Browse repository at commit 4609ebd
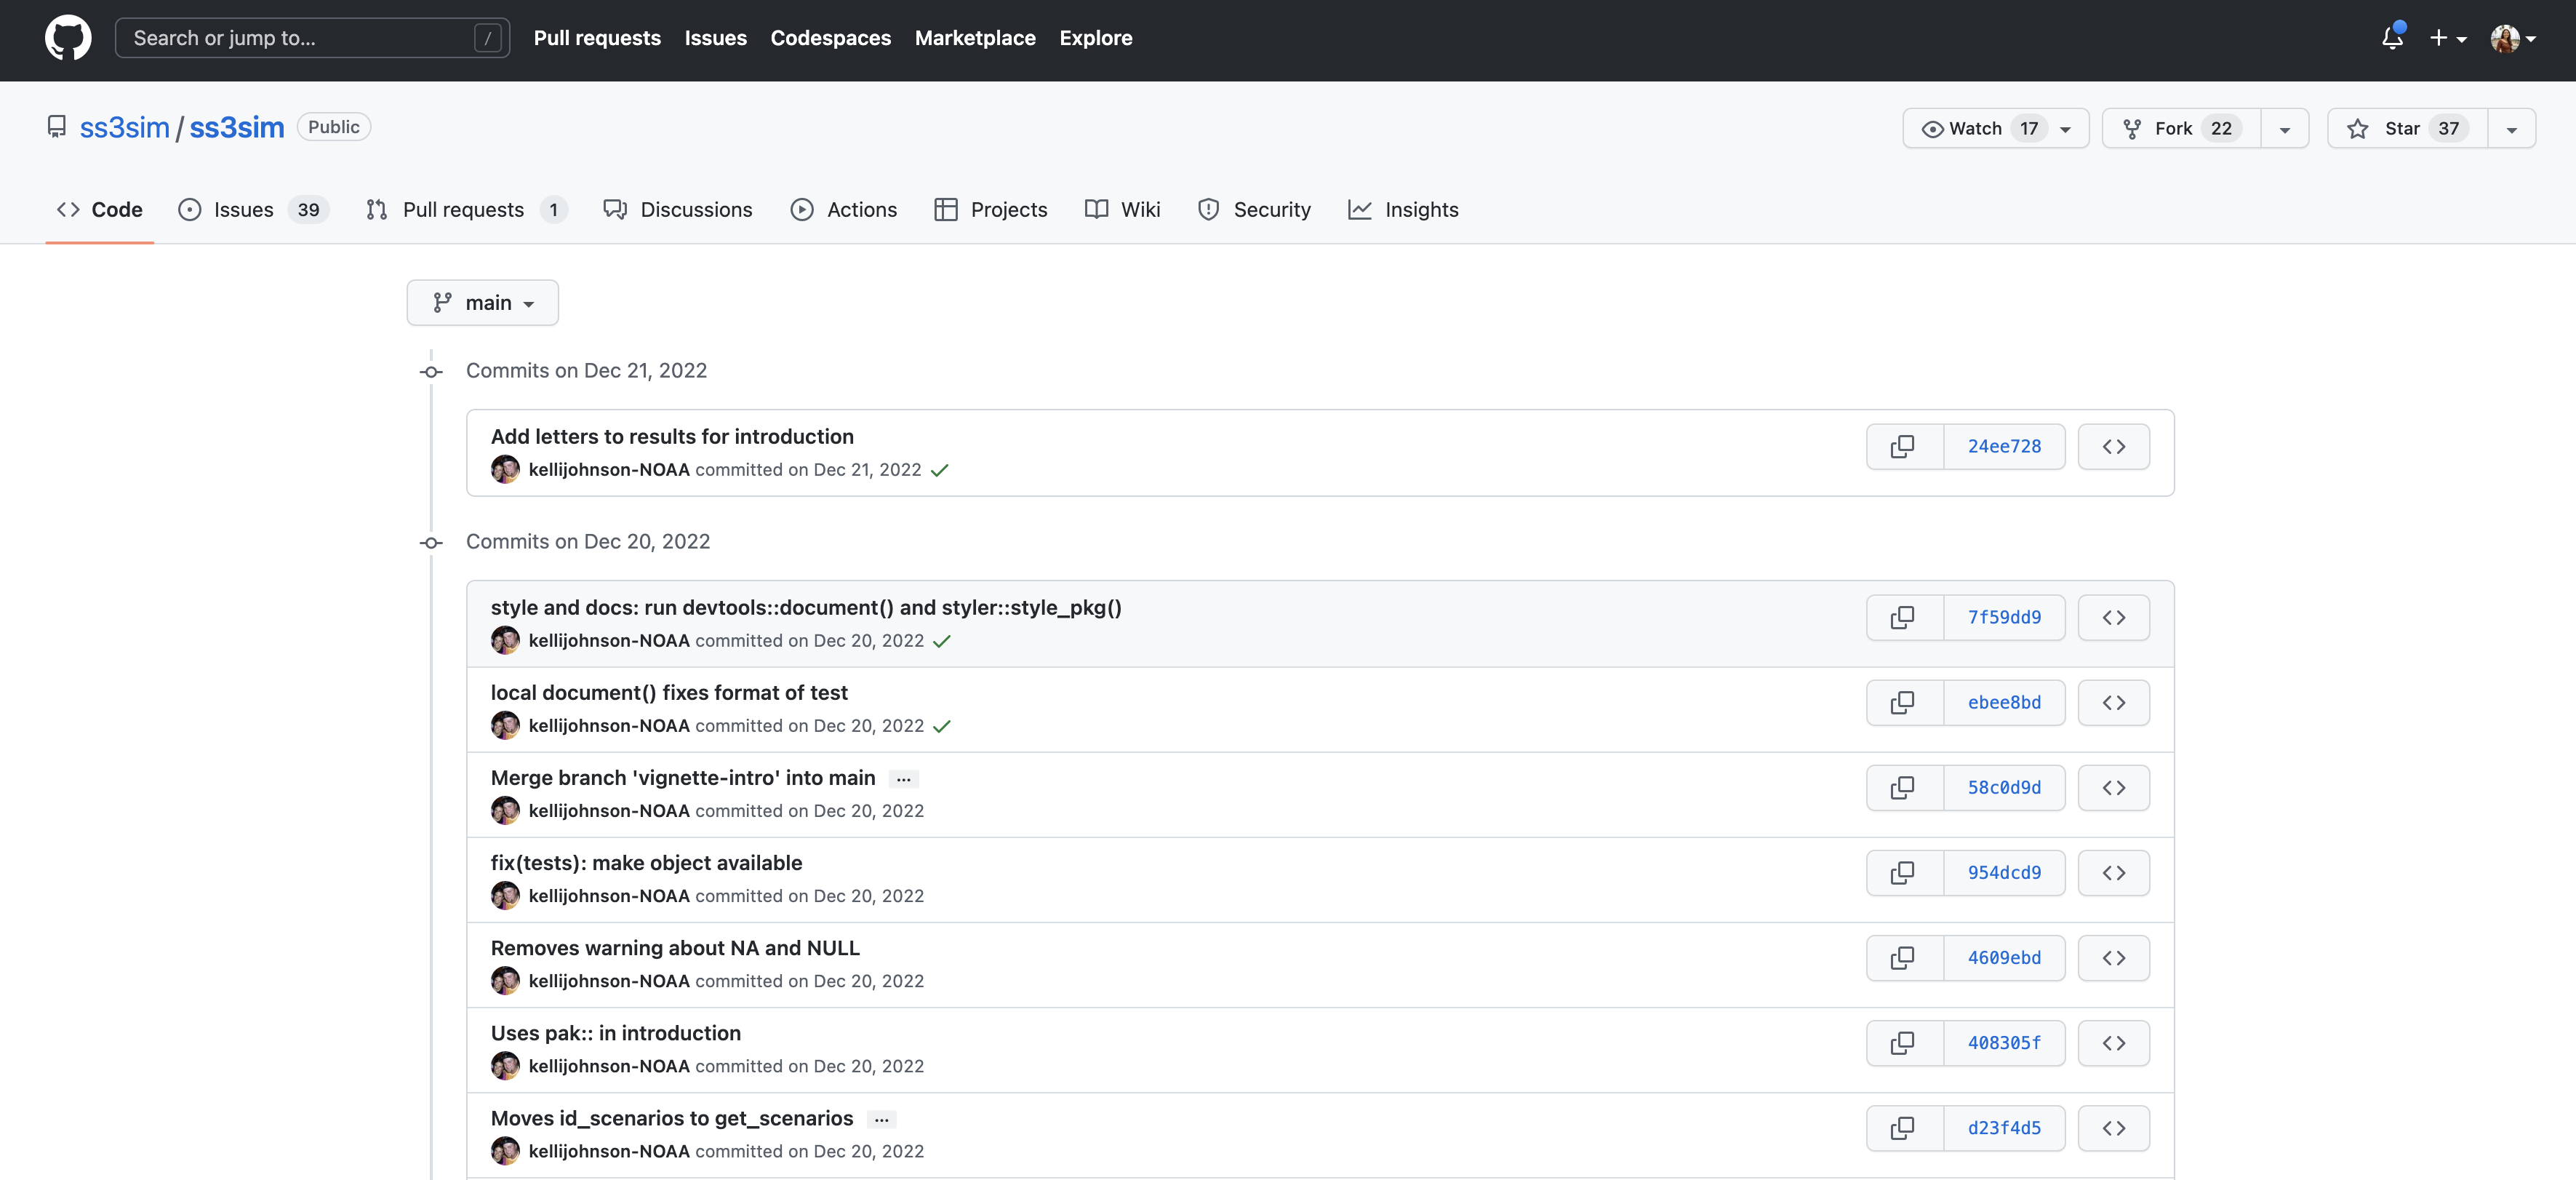 click(x=2113, y=958)
